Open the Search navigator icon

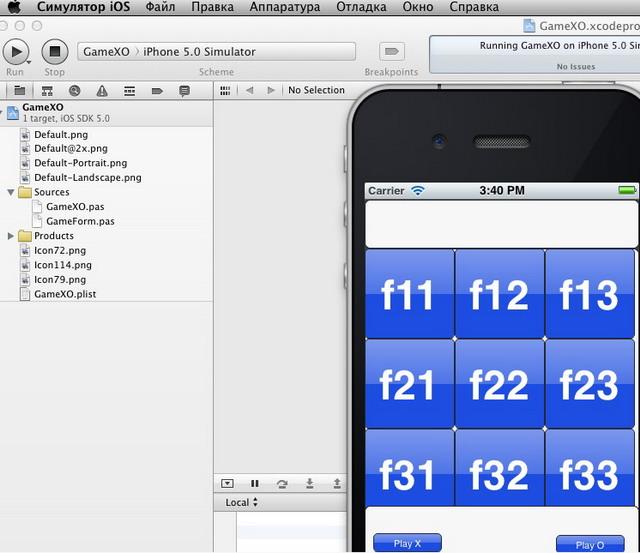(74, 90)
